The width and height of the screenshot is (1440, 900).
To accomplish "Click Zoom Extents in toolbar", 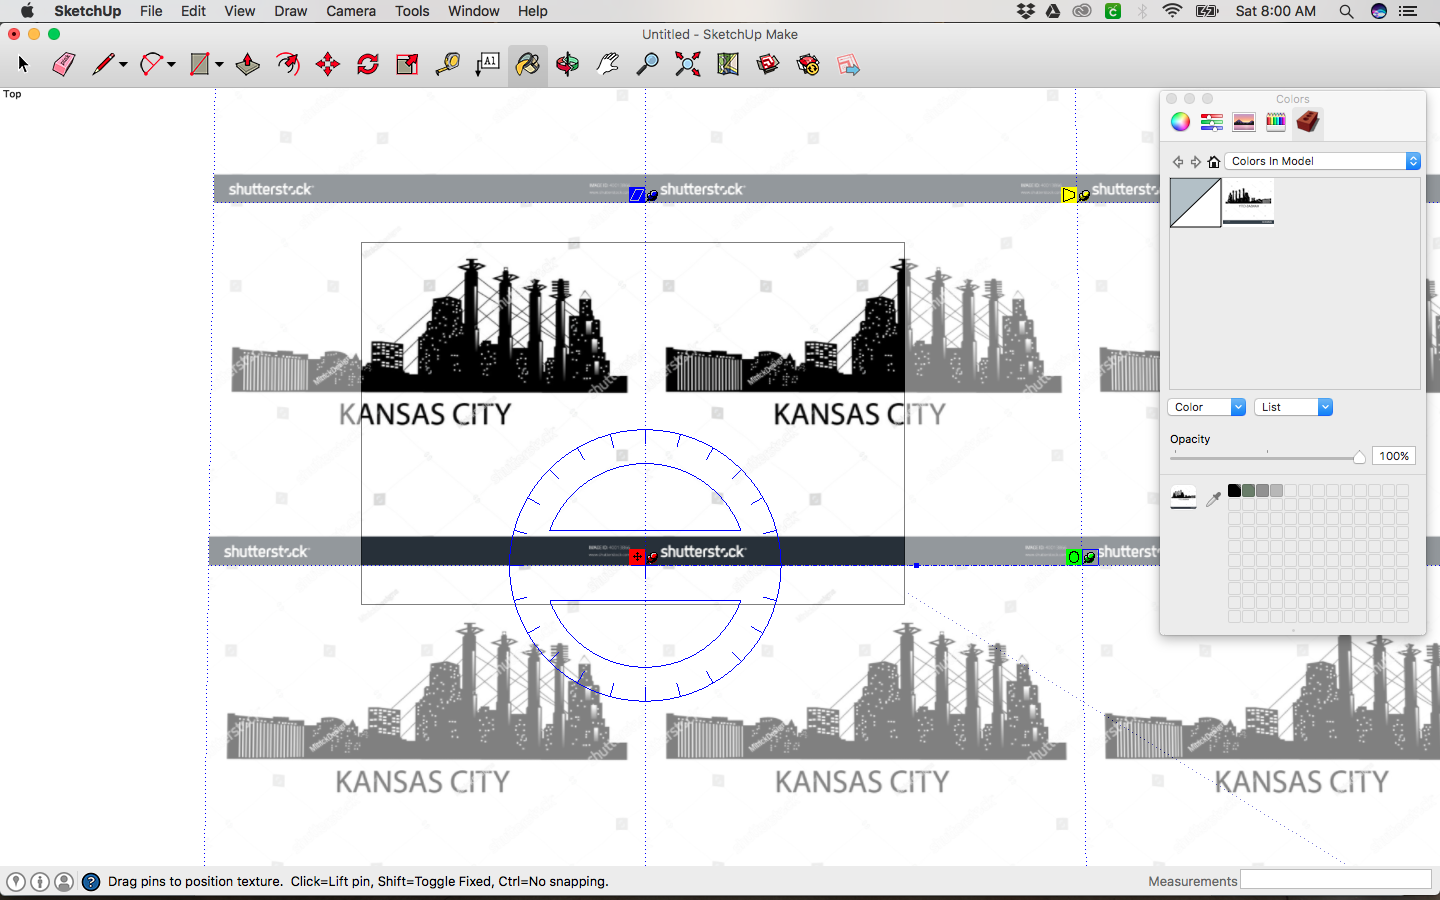I will 688,65.
